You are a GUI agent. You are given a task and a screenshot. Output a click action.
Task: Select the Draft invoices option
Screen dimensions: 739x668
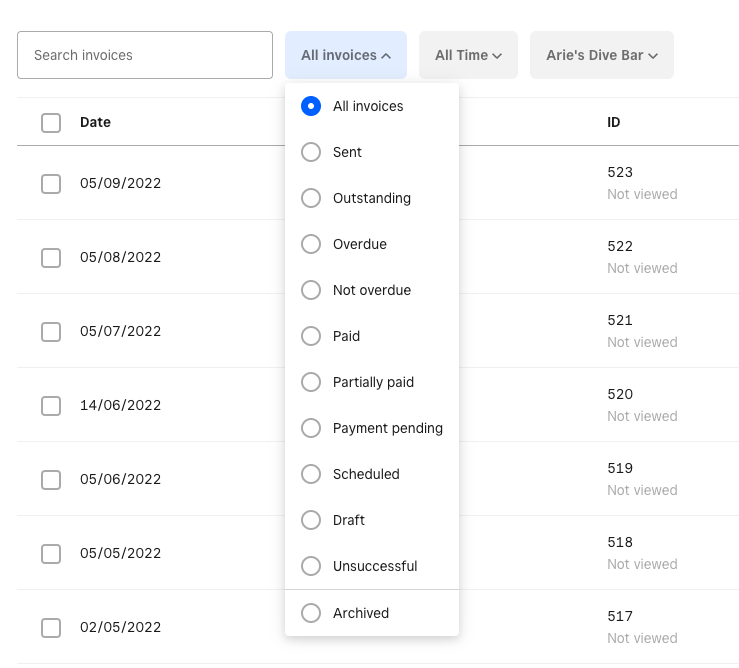click(311, 520)
